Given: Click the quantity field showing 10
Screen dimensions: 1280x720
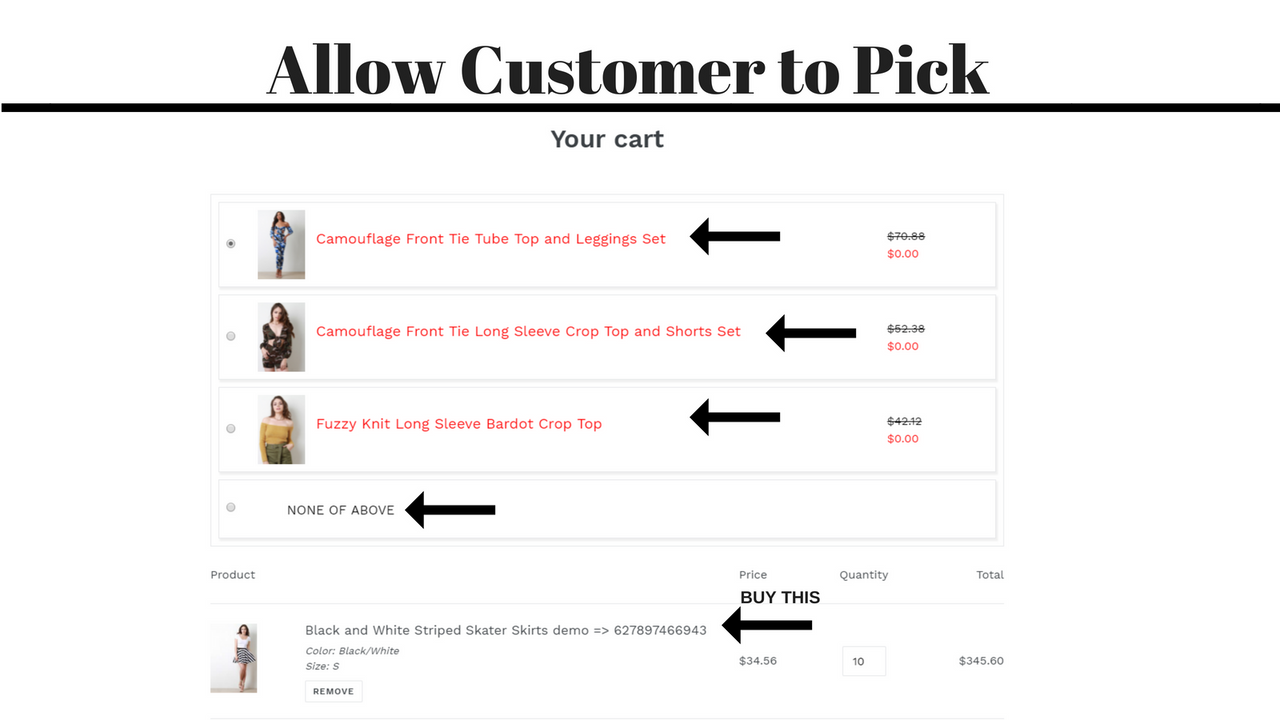Looking at the screenshot, I should pos(863,660).
